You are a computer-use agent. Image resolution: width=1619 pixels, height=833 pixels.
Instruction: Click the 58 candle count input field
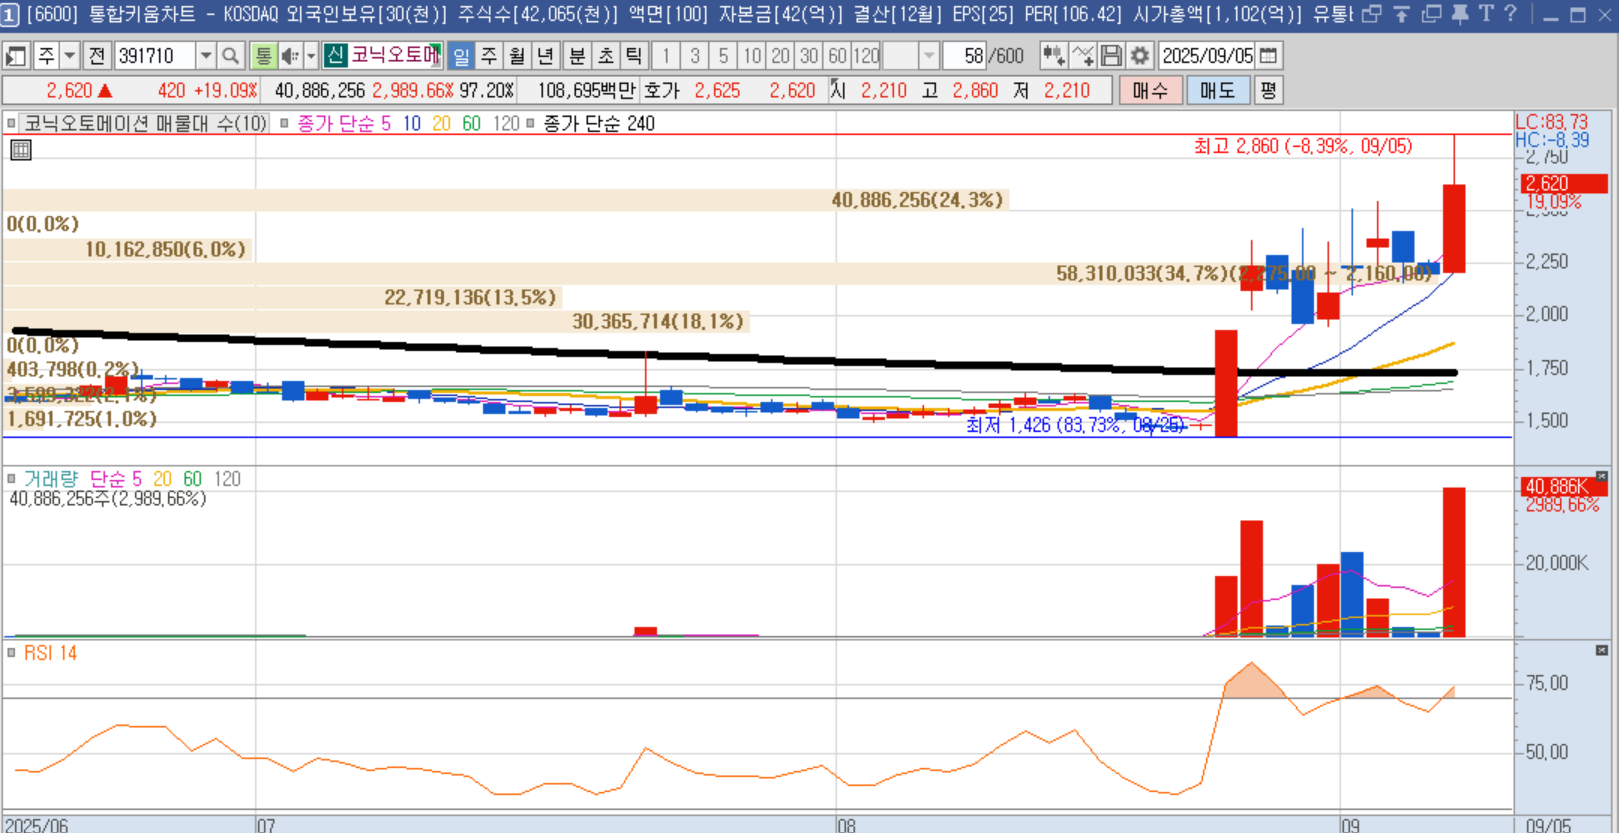coord(965,56)
